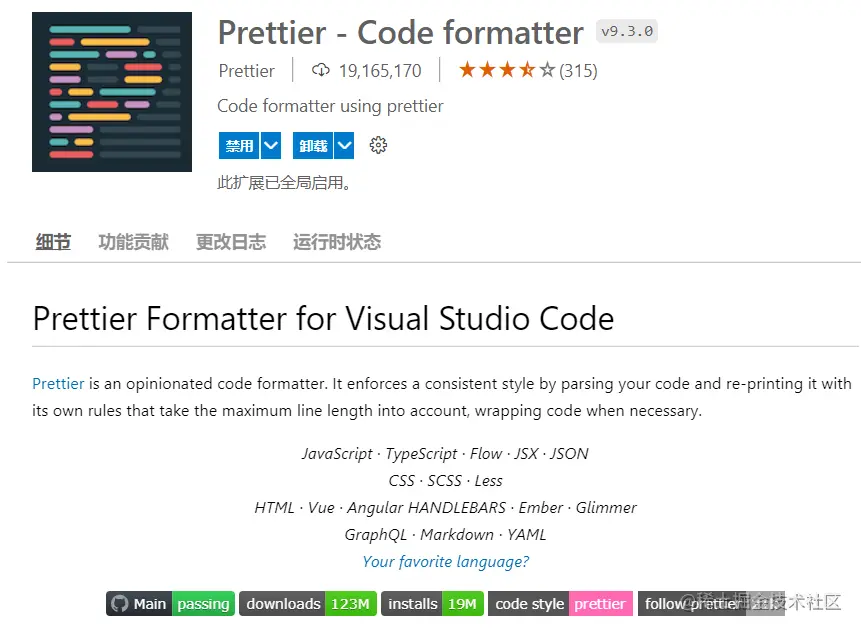The image size is (861, 632).
Task: Open the Prettier hyperlink in the description
Action: tap(57, 383)
